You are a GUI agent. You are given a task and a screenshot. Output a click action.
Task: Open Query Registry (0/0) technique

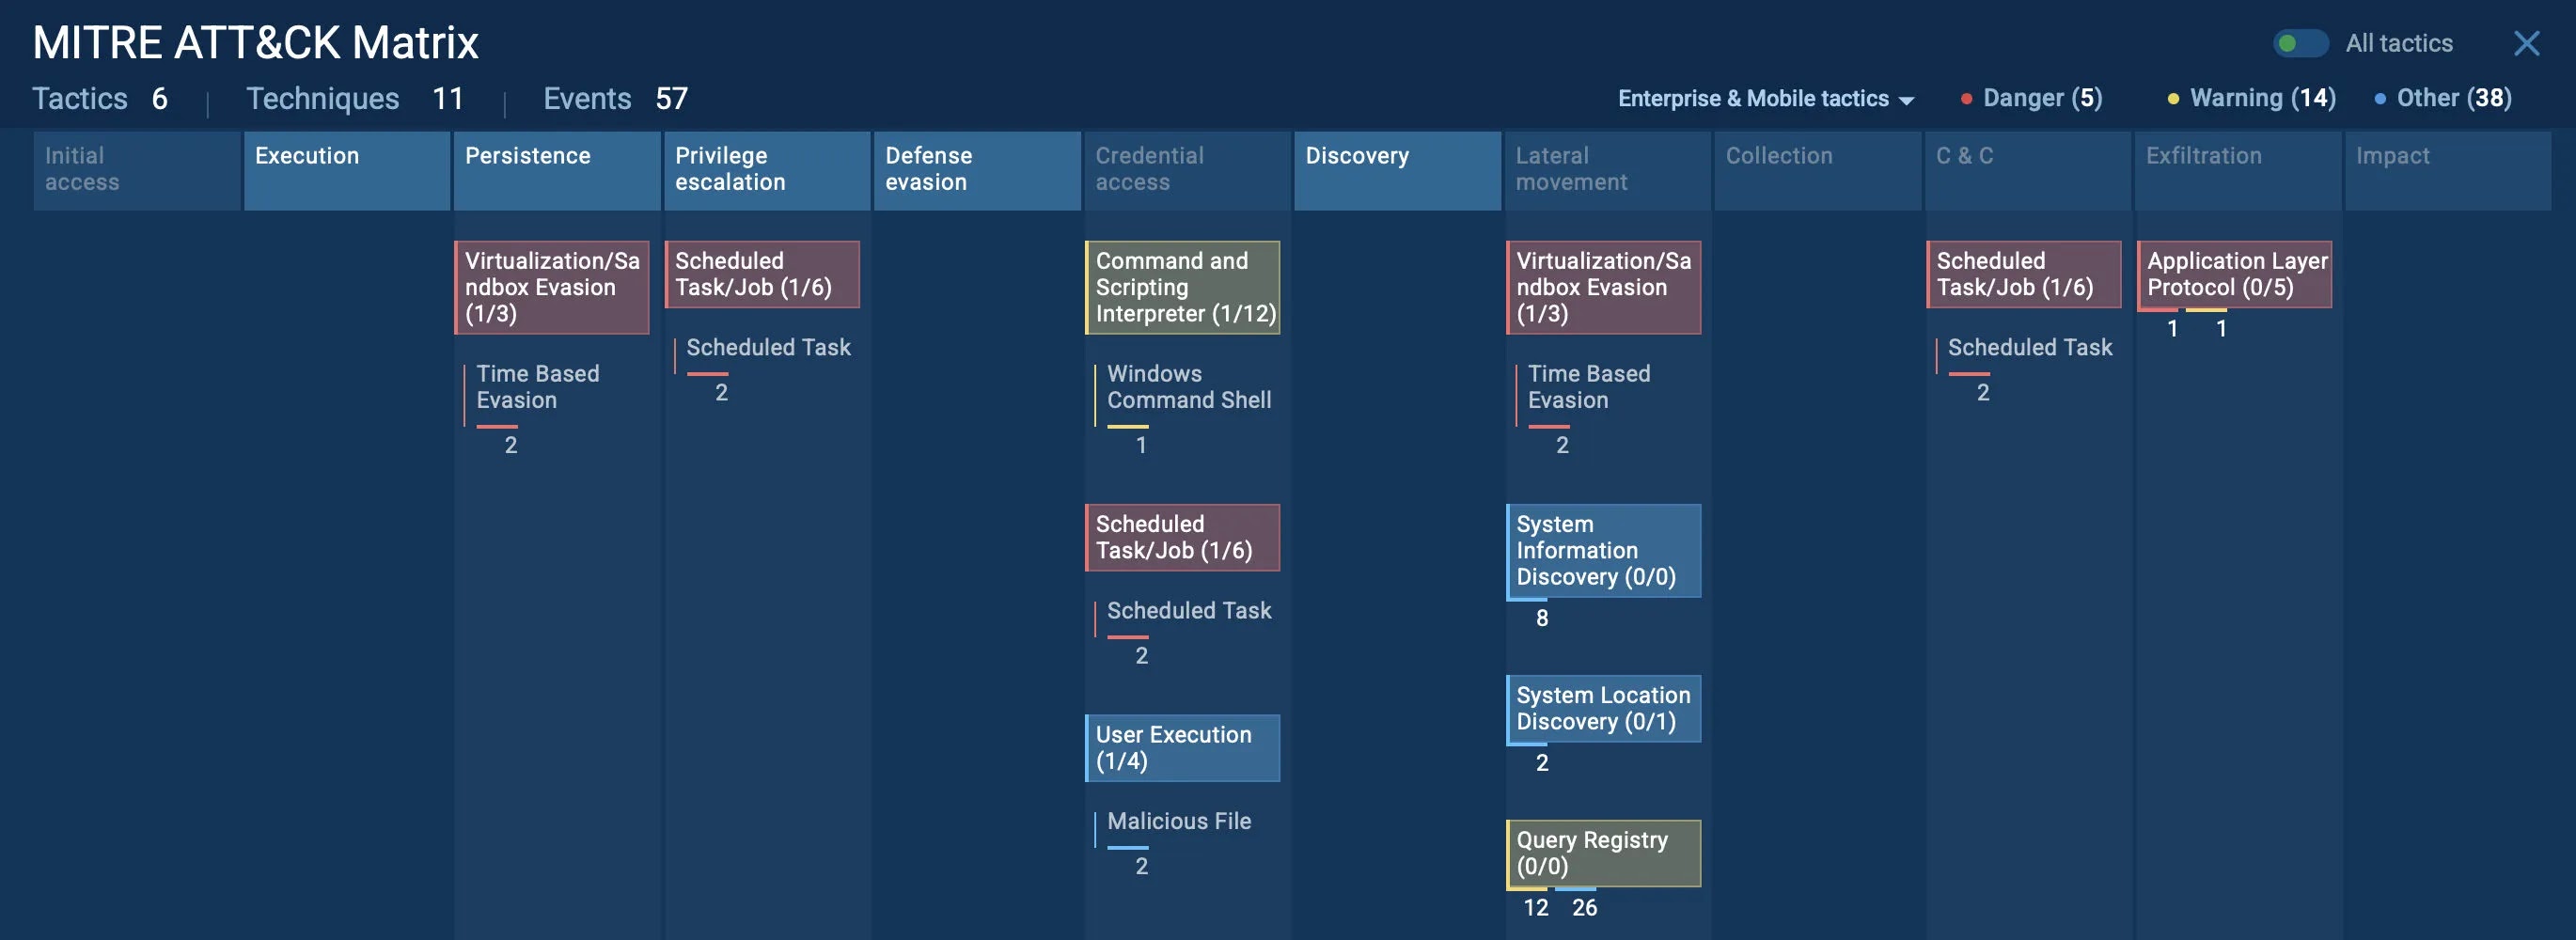pos(1604,853)
